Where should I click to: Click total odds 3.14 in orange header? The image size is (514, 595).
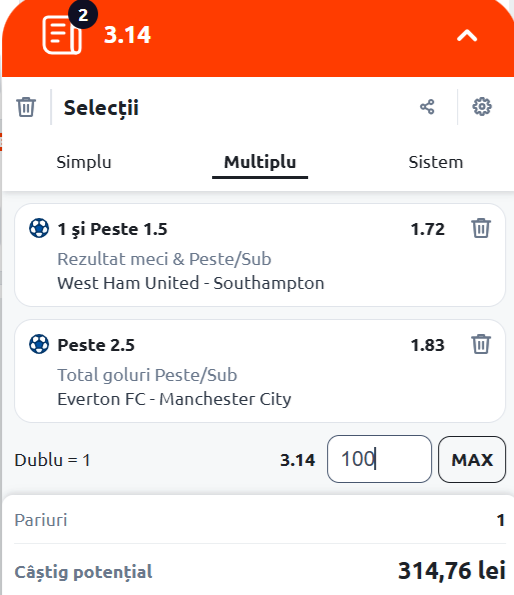click(x=127, y=35)
